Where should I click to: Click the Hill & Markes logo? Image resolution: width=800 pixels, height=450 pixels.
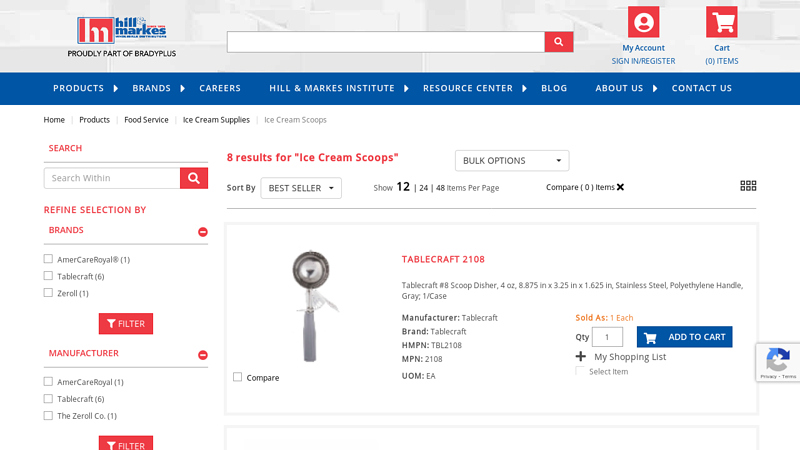tap(121, 31)
